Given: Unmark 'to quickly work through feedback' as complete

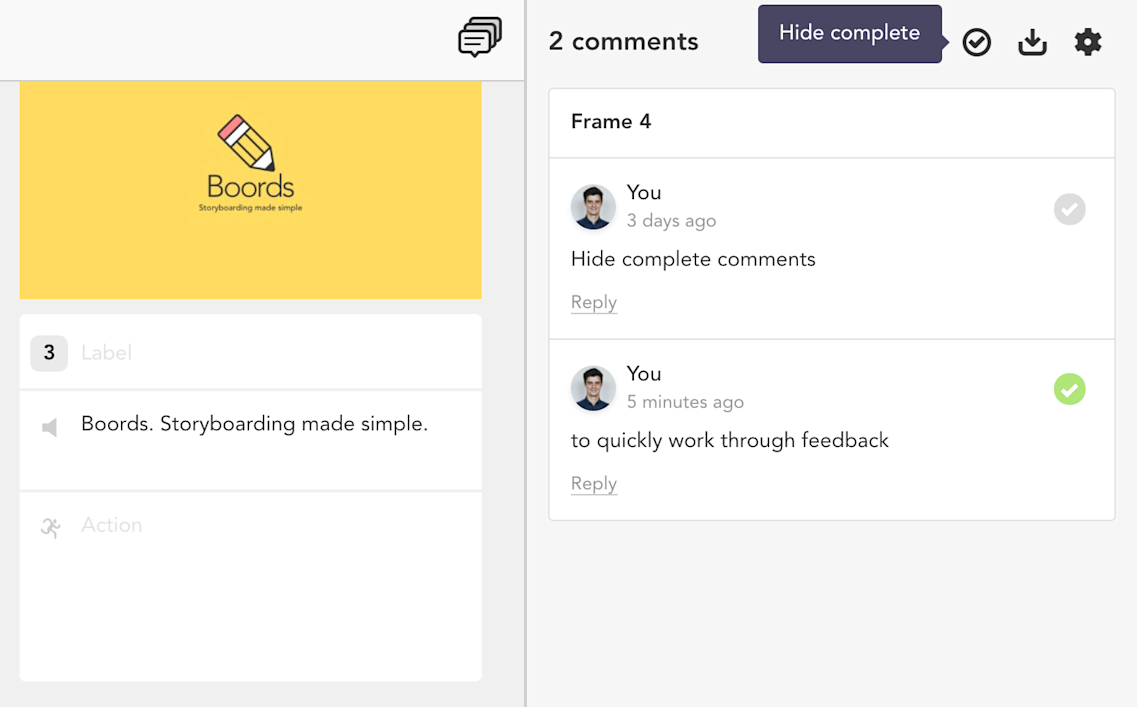Looking at the screenshot, I should pyautogui.click(x=1069, y=389).
